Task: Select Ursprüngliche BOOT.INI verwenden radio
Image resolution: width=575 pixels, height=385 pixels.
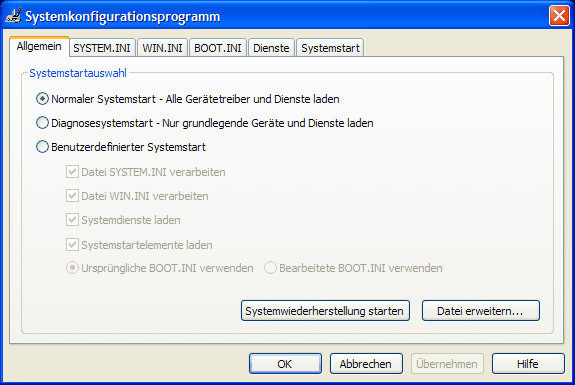Action: [72, 268]
